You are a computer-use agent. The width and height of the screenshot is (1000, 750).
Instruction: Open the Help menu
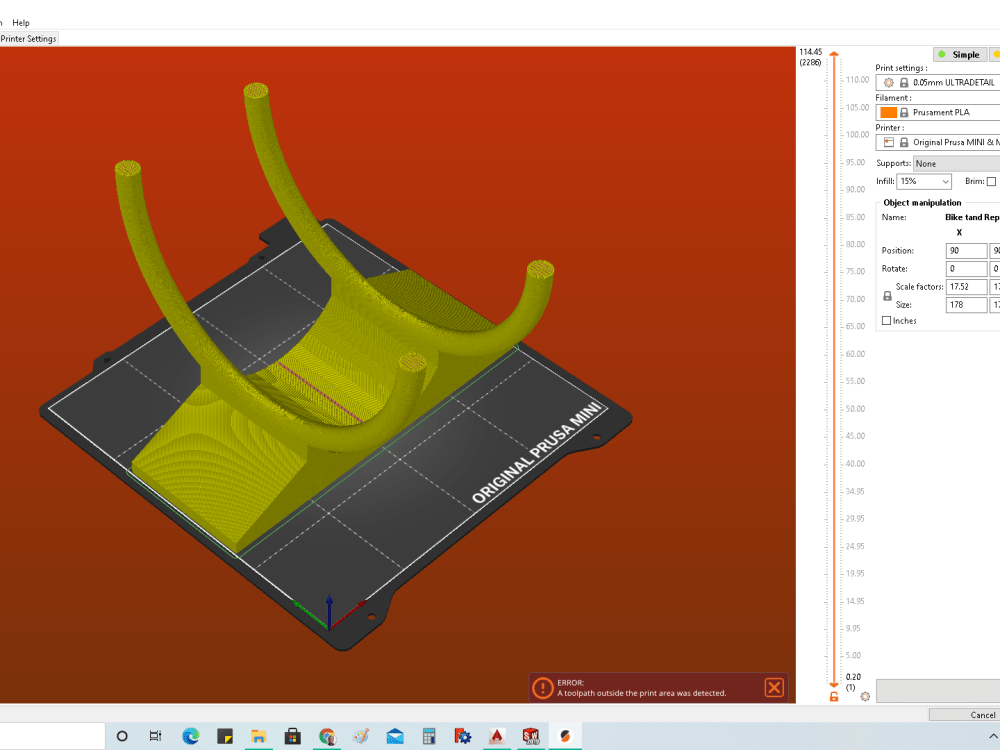[x=19, y=22]
